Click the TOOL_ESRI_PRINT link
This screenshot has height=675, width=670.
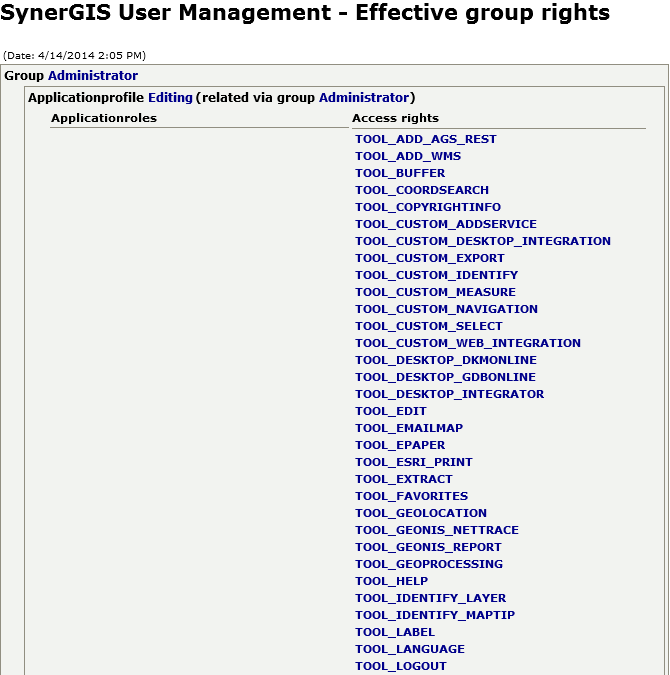click(414, 462)
